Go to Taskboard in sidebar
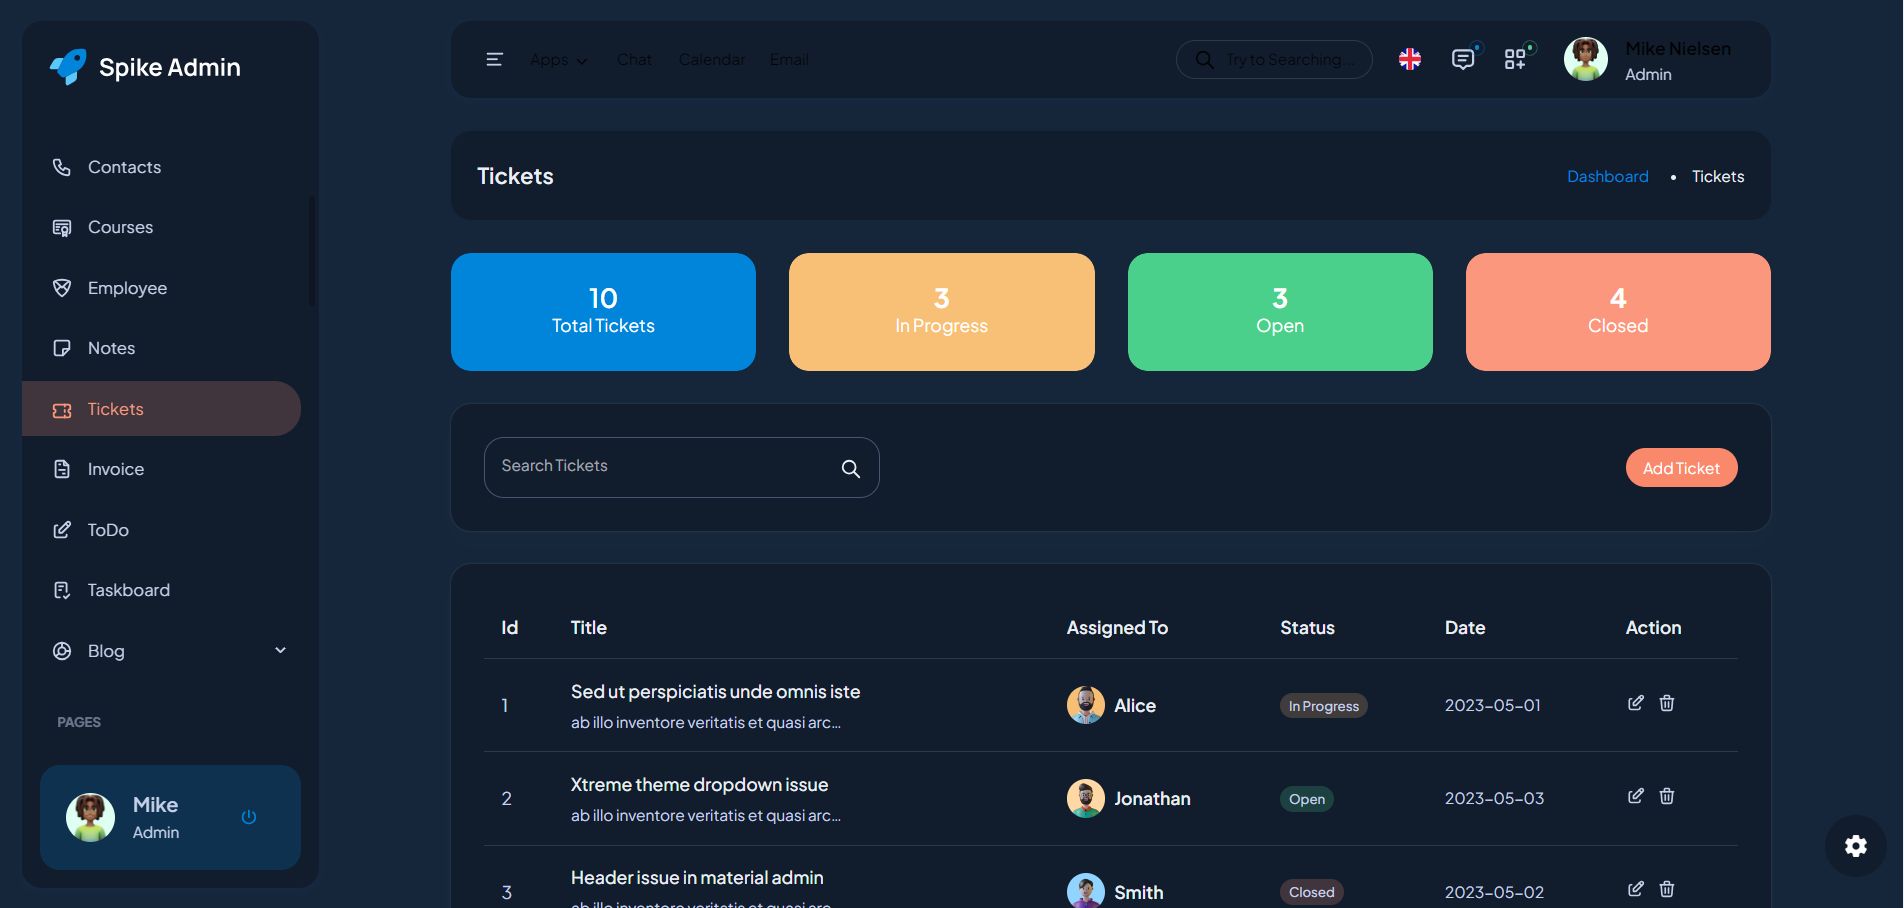The width and height of the screenshot is (1904, 908). click(x=128, y=590)
